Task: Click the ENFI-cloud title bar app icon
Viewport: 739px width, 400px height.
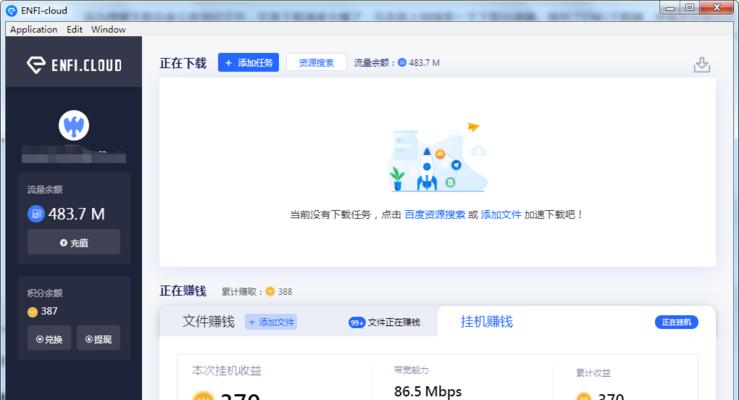Action: (11, 10)
